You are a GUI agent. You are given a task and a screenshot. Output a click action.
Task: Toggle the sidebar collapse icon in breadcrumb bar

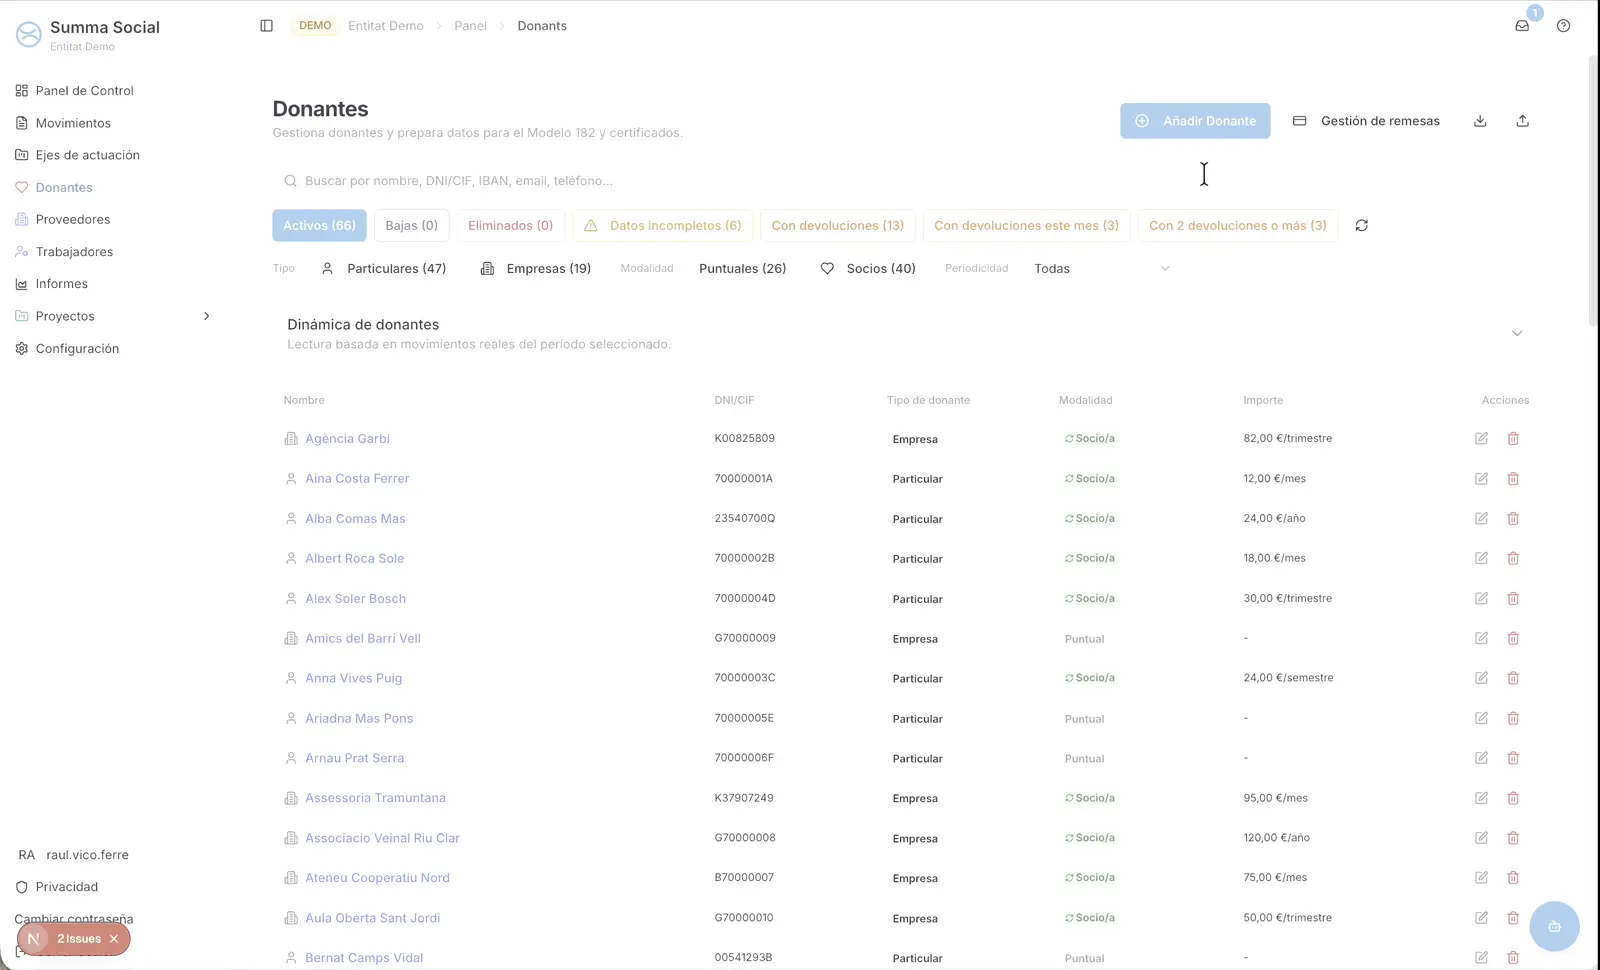coord(266,26)
